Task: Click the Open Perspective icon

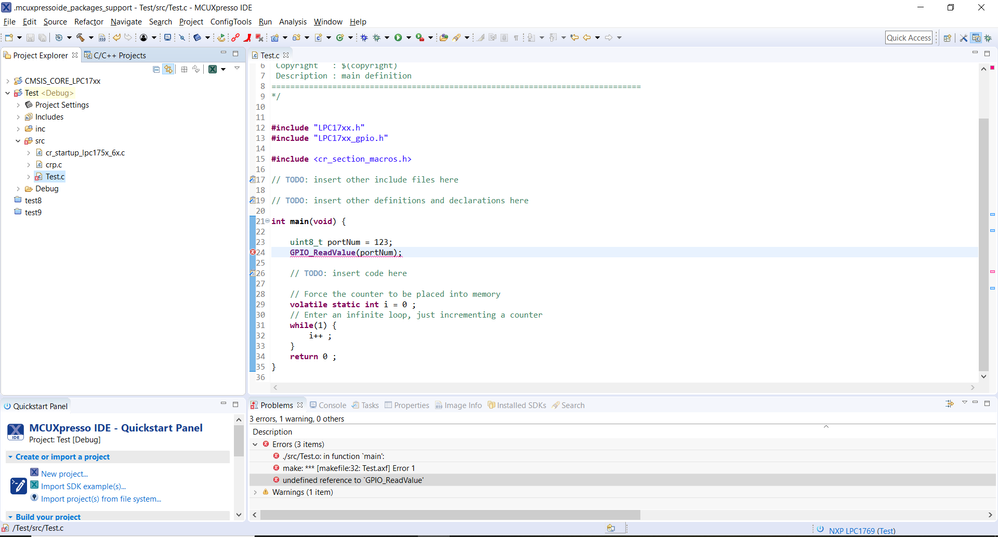Action: (x=947, y=38)
